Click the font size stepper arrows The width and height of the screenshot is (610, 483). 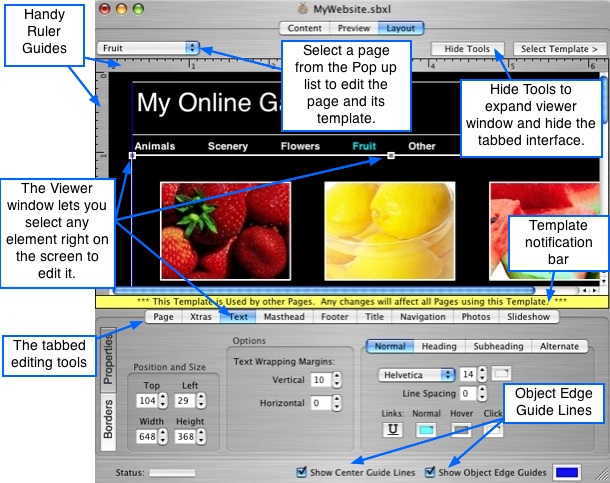[x=484, y=374]
